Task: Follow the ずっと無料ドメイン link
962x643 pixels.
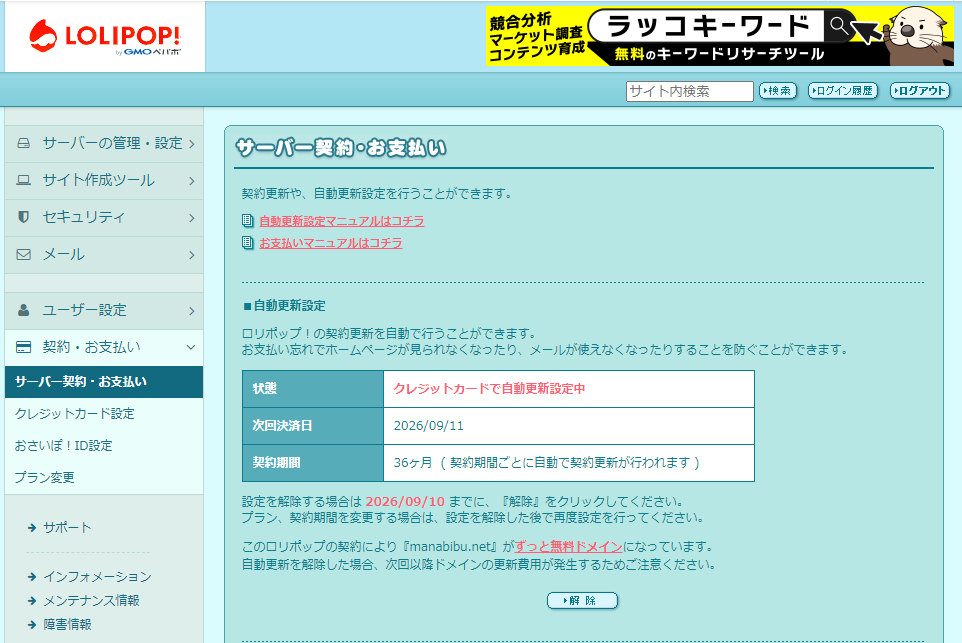Action: point(568,546)
